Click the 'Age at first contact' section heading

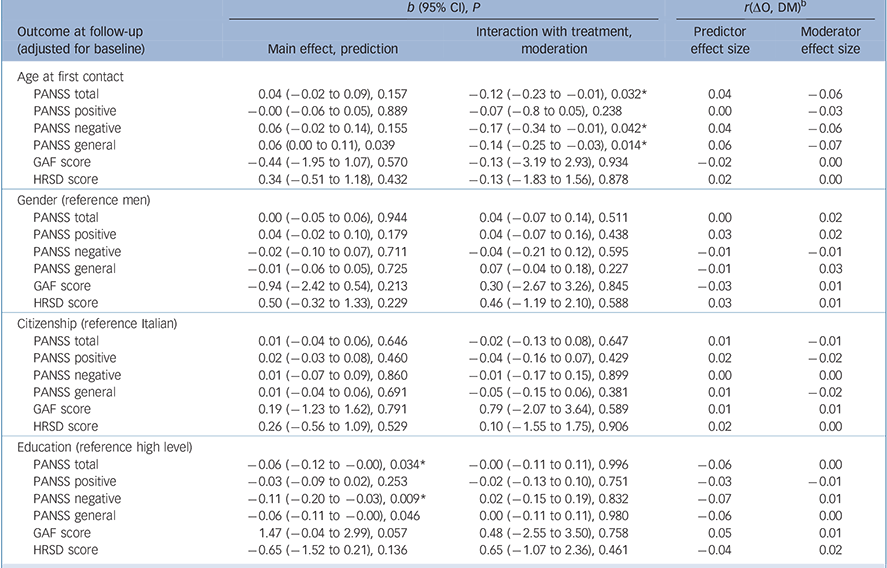click(62, 76)
